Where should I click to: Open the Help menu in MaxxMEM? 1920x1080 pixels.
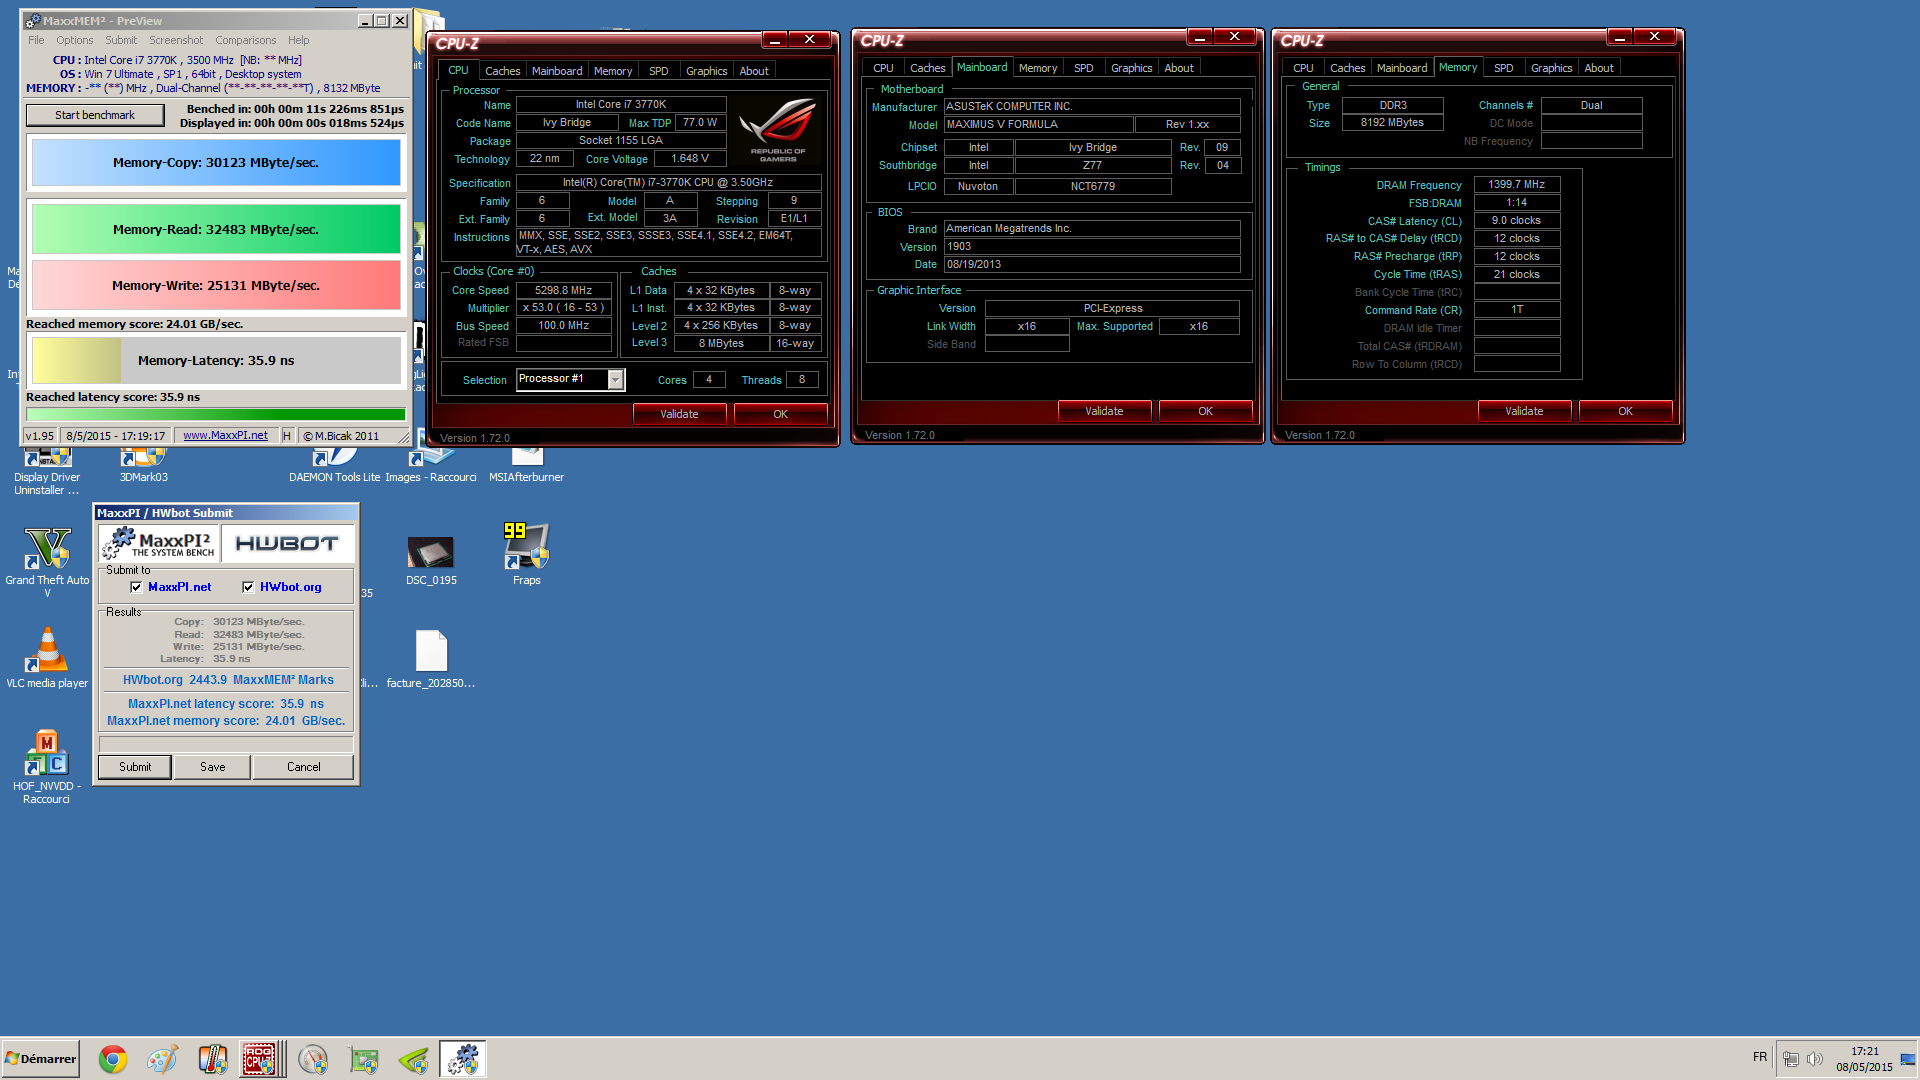tap(299, 40)
